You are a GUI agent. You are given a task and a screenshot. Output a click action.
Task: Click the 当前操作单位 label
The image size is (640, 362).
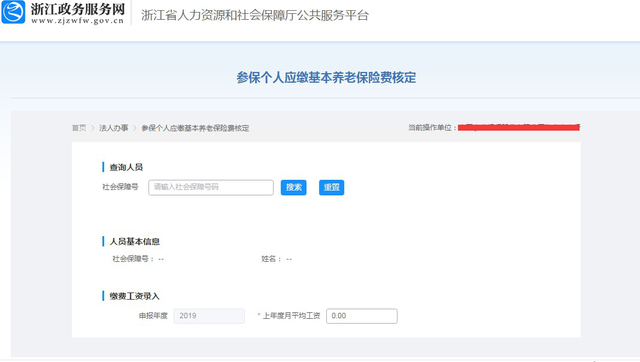432,128
